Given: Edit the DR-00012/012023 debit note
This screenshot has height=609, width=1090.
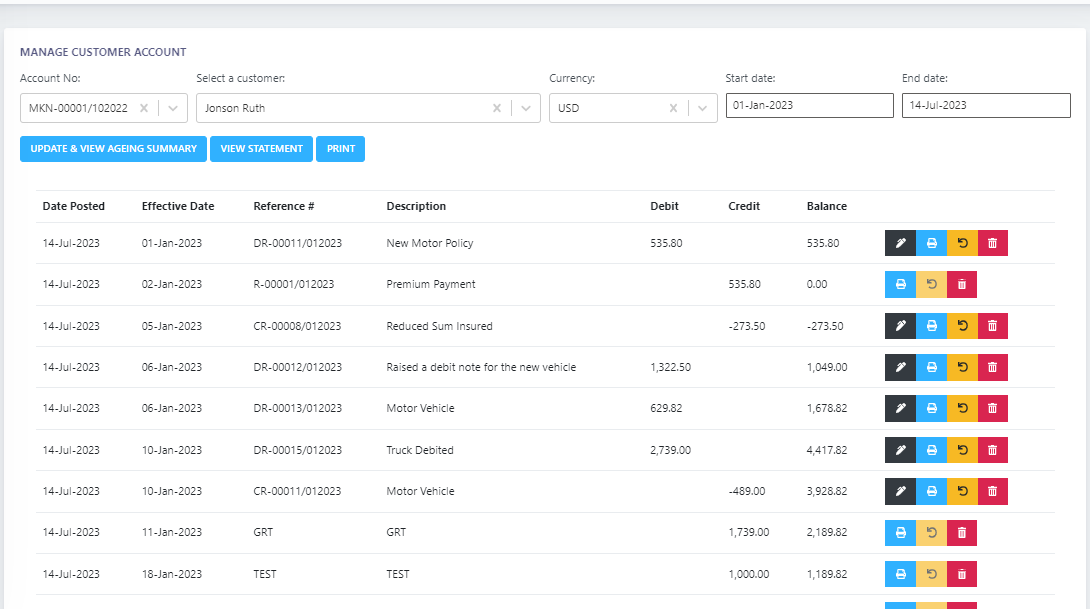Looking at the screenshot, I should 900,367.
